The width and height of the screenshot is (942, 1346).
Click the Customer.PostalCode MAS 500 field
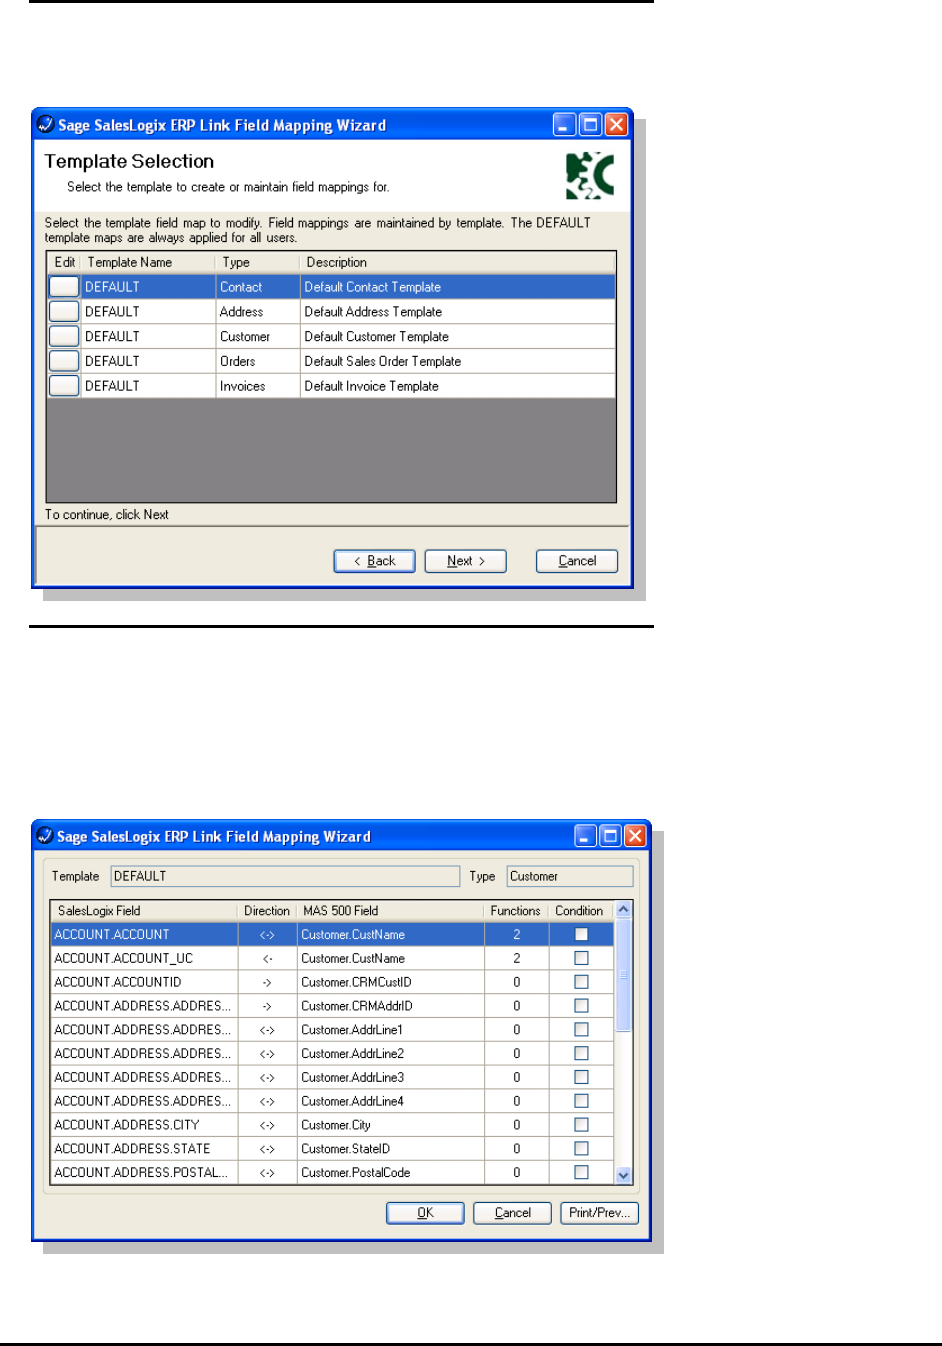coord(390,1172)
